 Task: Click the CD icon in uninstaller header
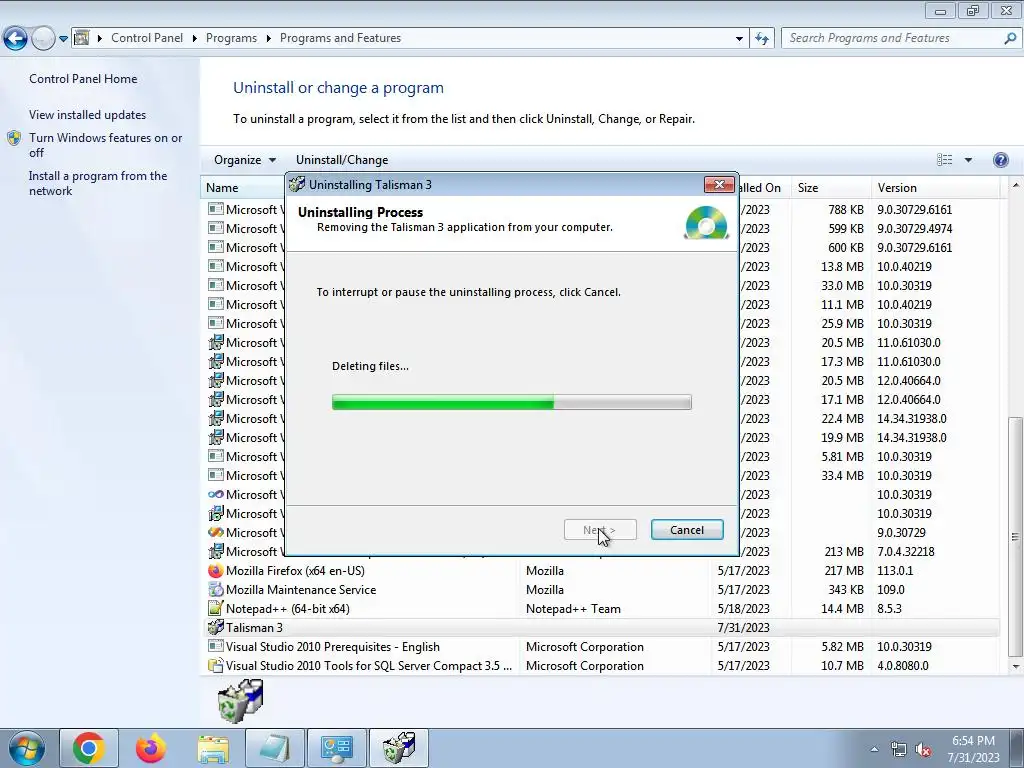[x=706, y=223]
